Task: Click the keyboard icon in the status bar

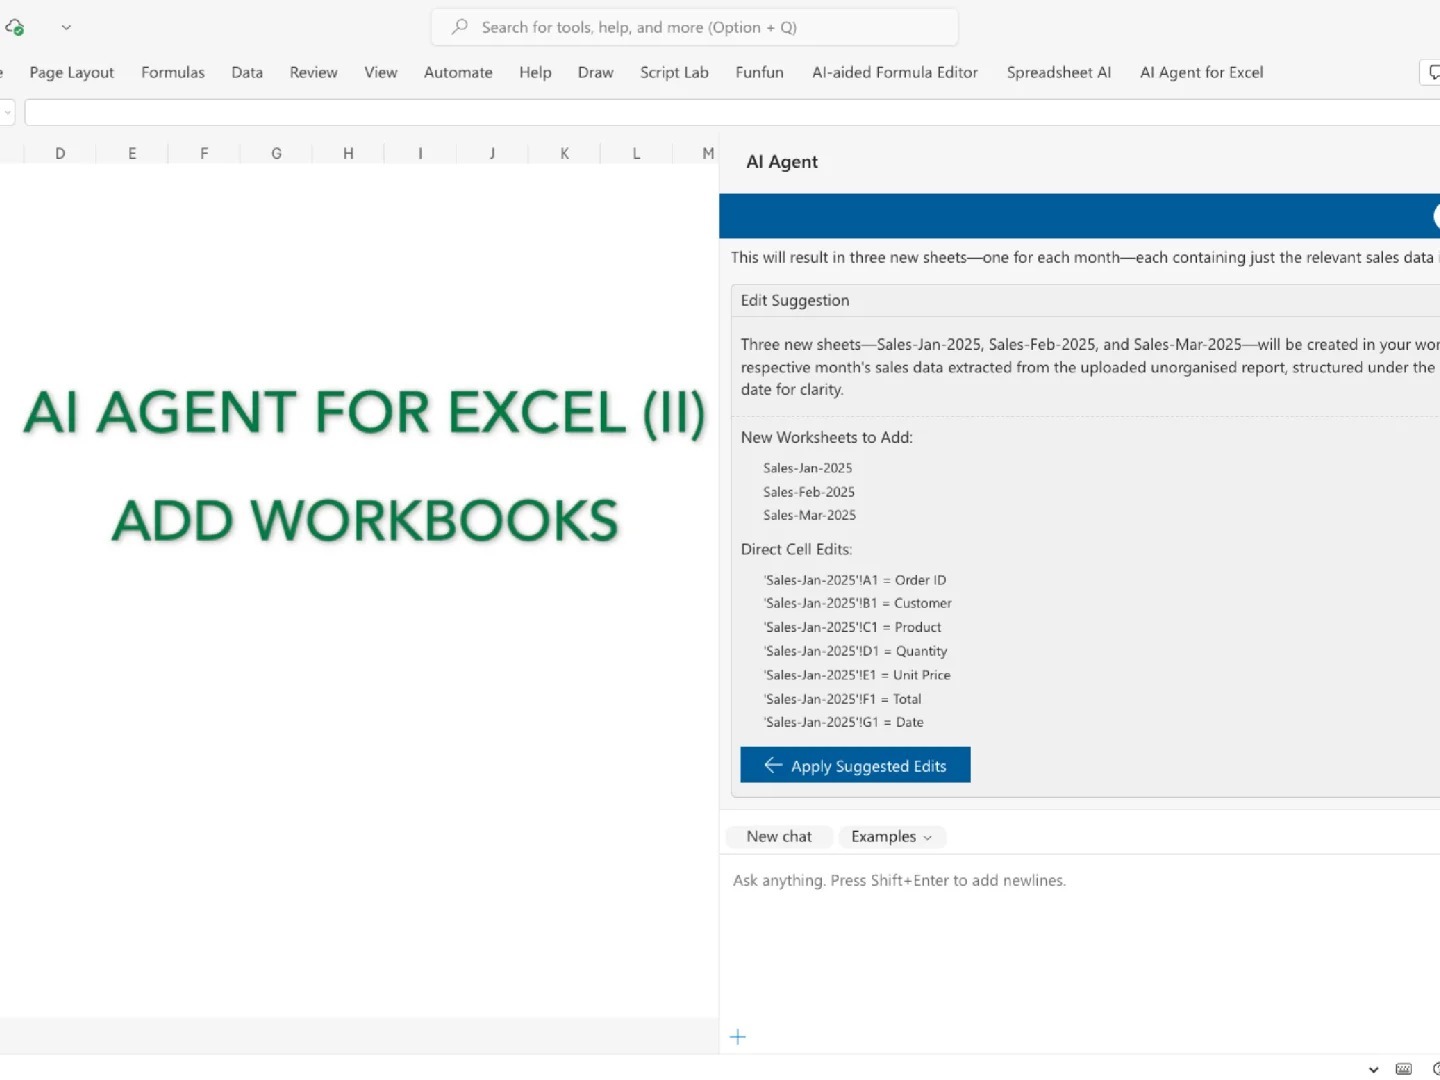Action: pyautogui.click(x=1402, y=1069)
